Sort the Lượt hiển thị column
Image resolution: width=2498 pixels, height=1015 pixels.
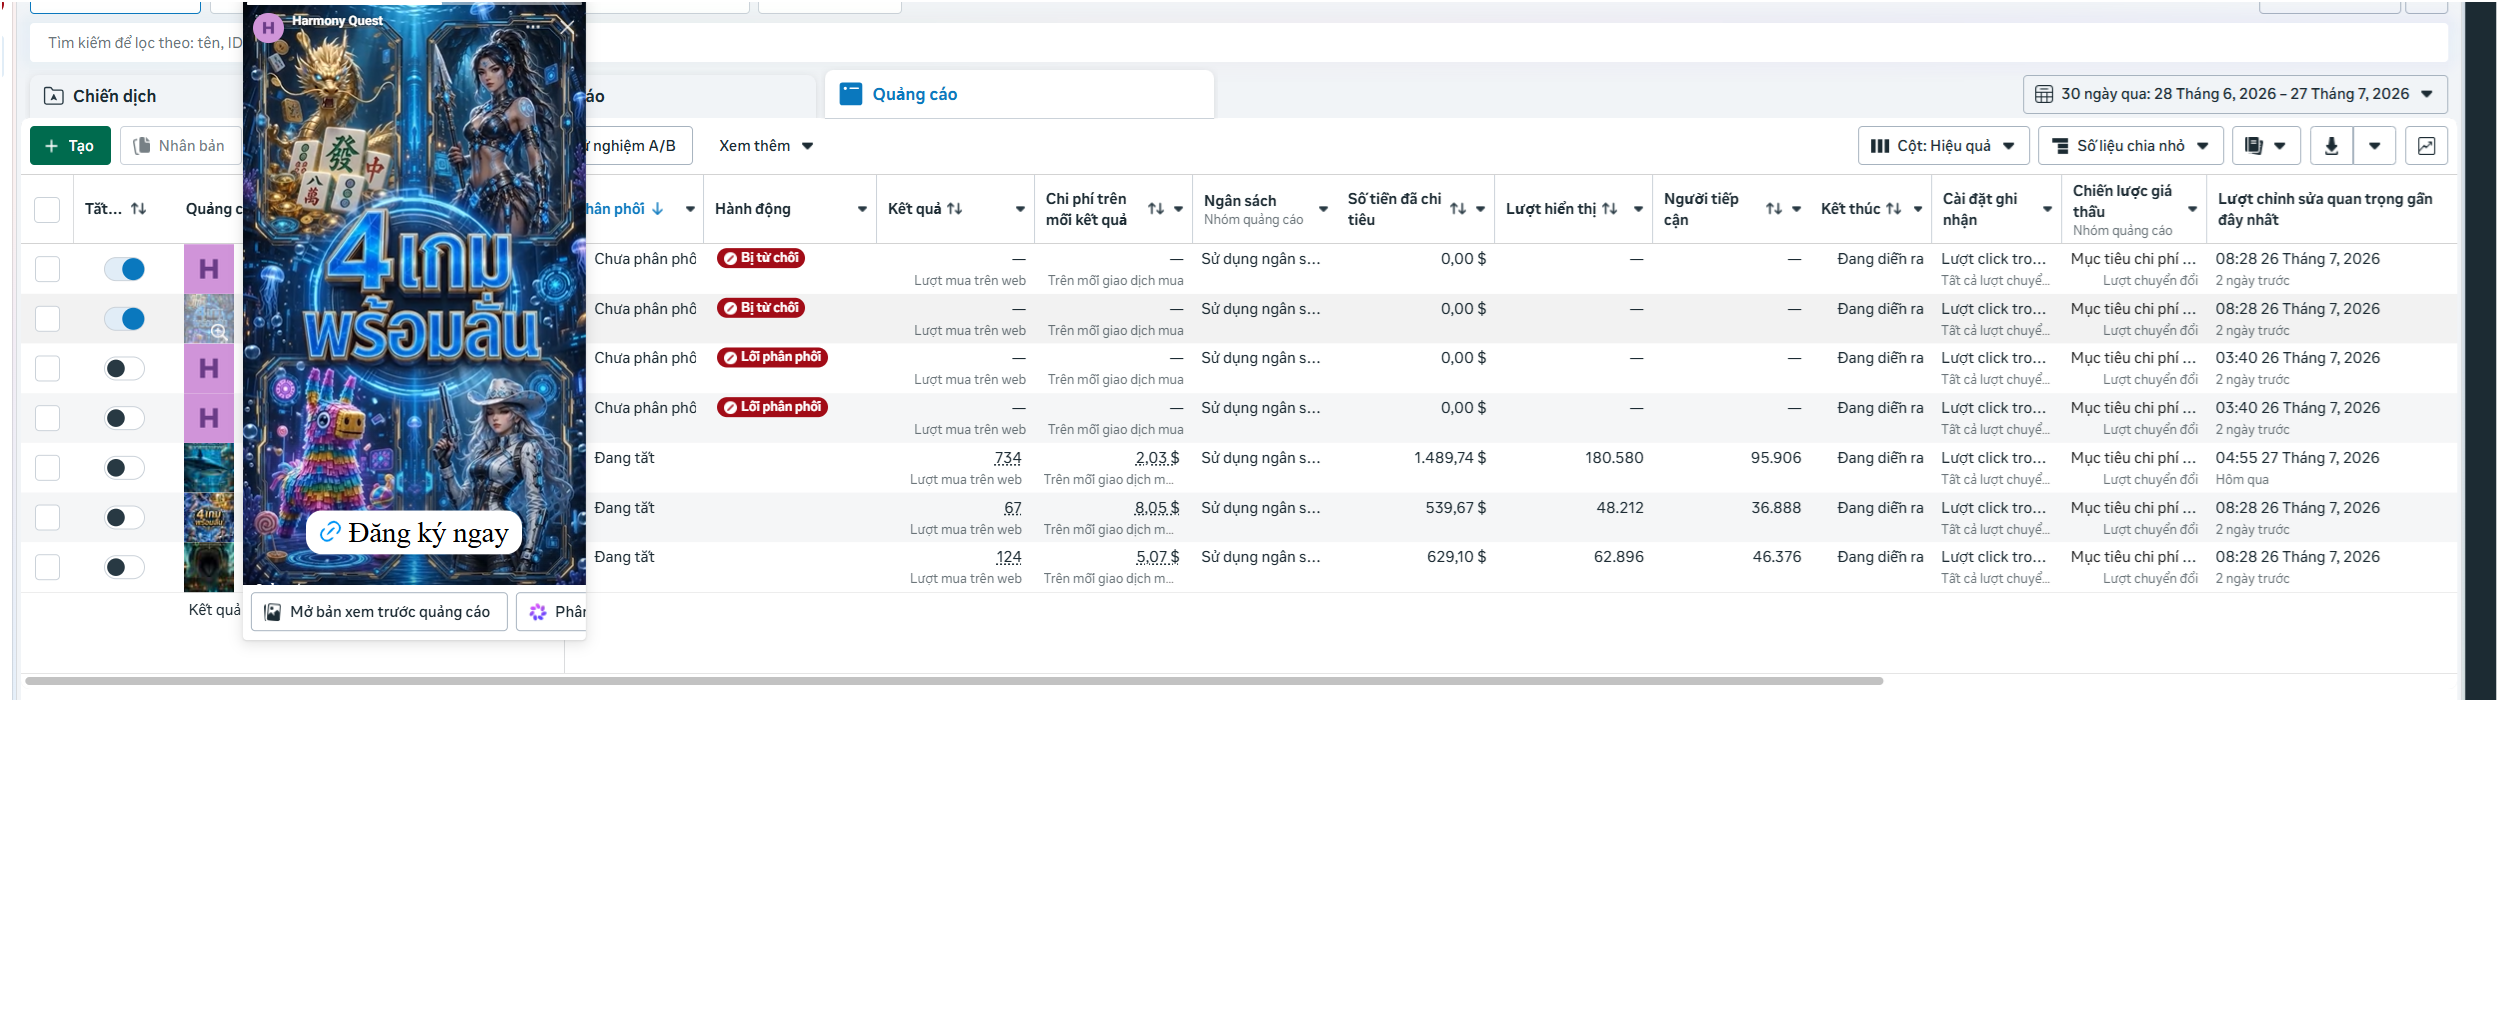1610,209
